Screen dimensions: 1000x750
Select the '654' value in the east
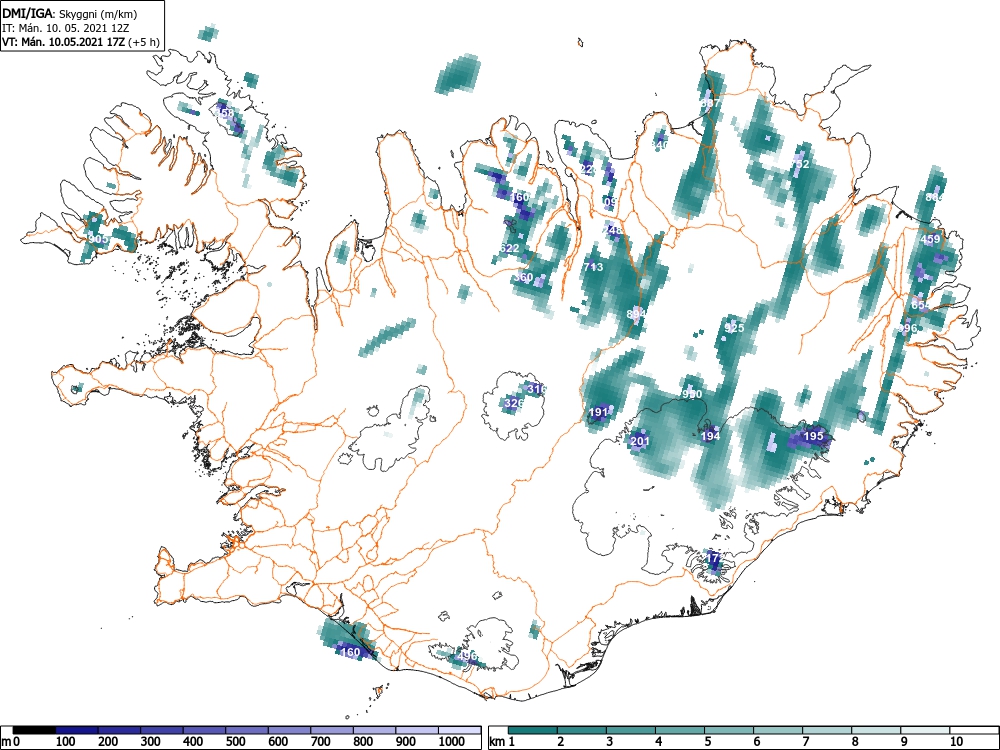click(920, 305)
